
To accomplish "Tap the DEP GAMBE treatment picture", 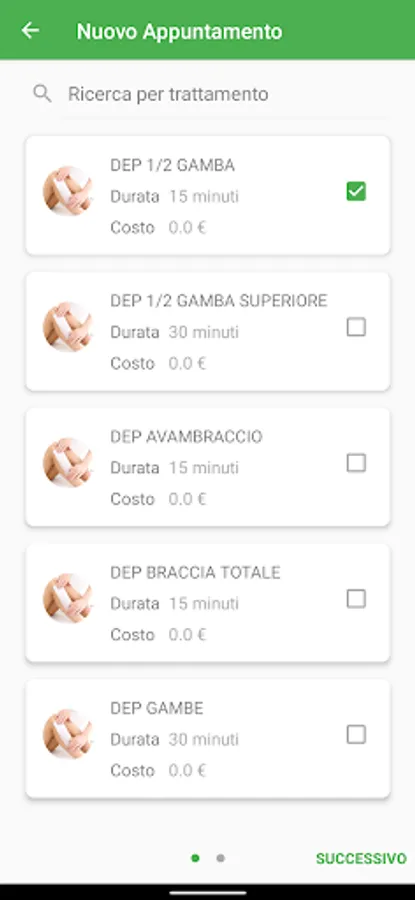I will [x=68, y=734].
